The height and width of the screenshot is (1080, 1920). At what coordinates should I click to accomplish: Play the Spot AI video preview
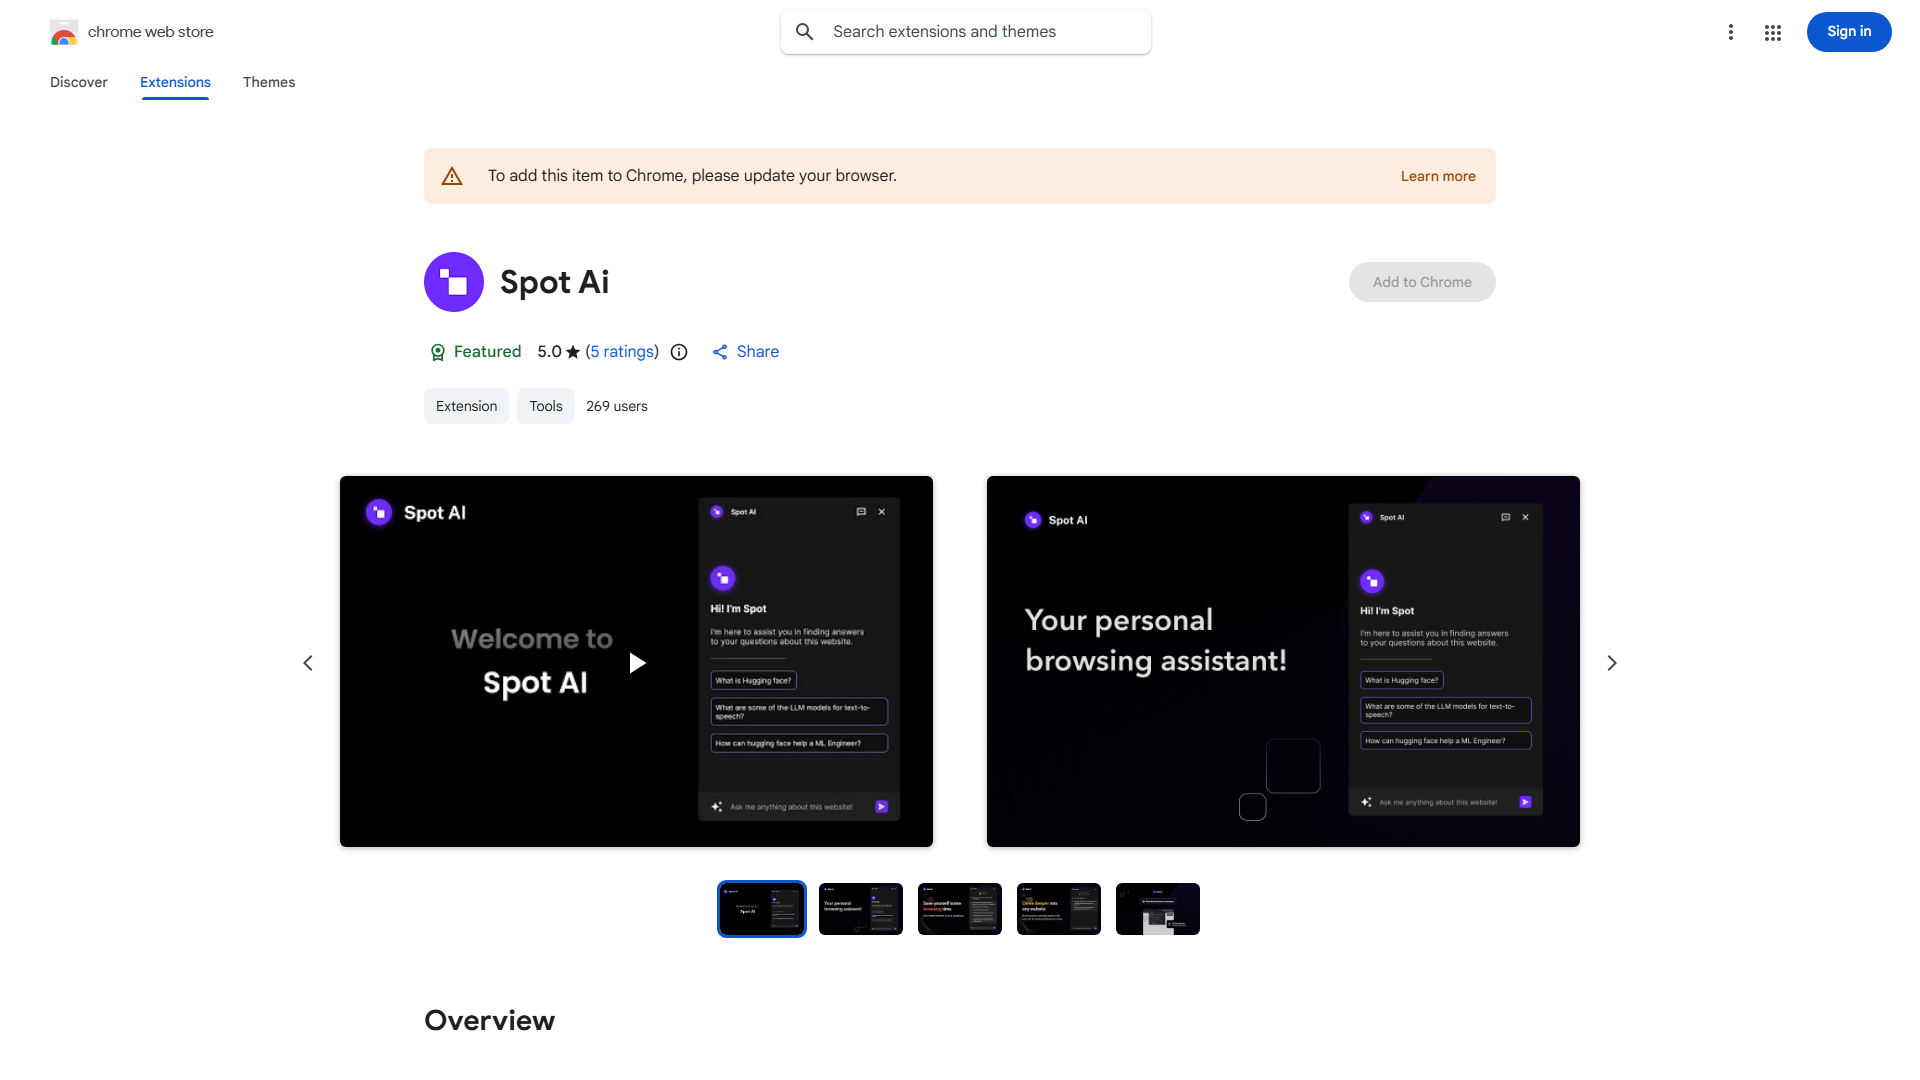point(636,662)
